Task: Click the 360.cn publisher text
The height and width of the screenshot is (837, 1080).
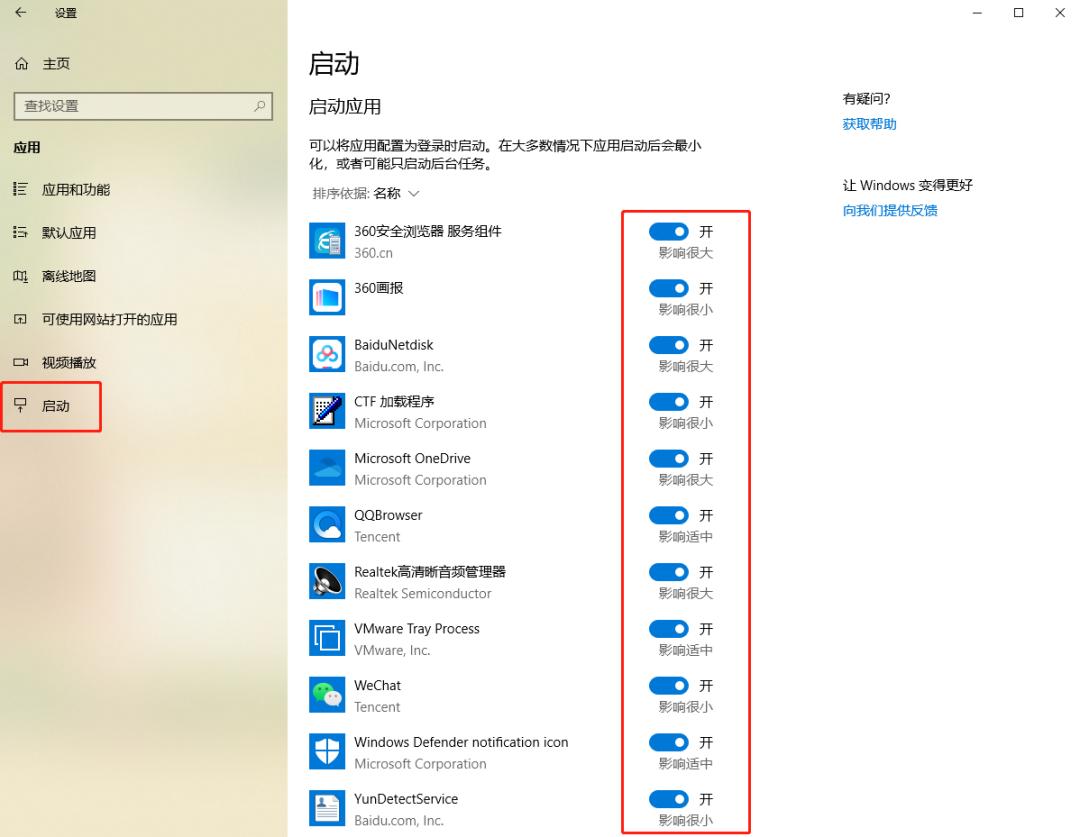Action: point(373,253)
